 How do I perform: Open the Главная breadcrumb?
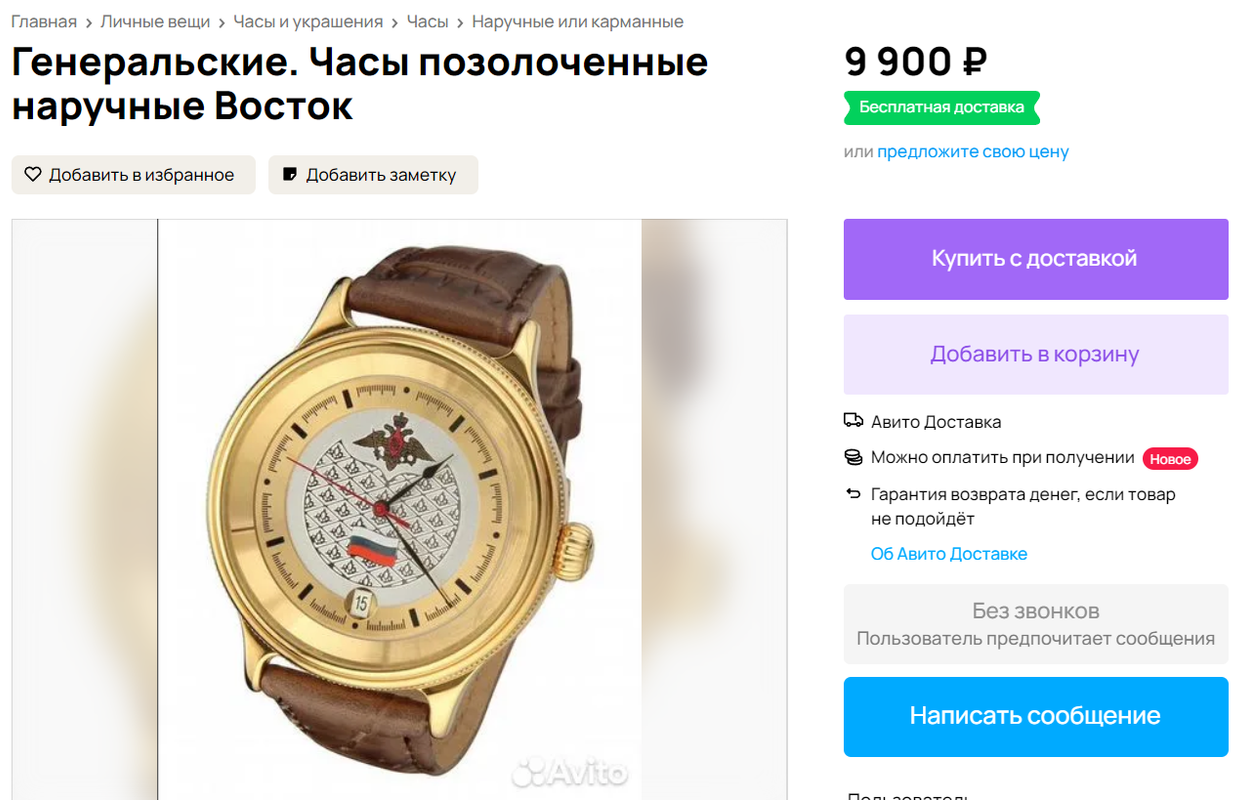tap(44, 21)
